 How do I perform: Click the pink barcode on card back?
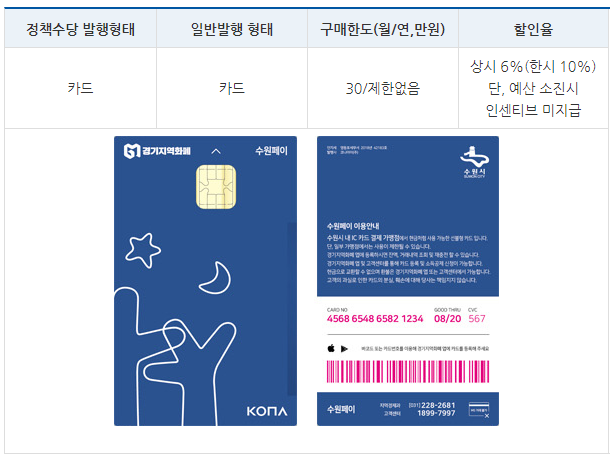click(408, 371)
